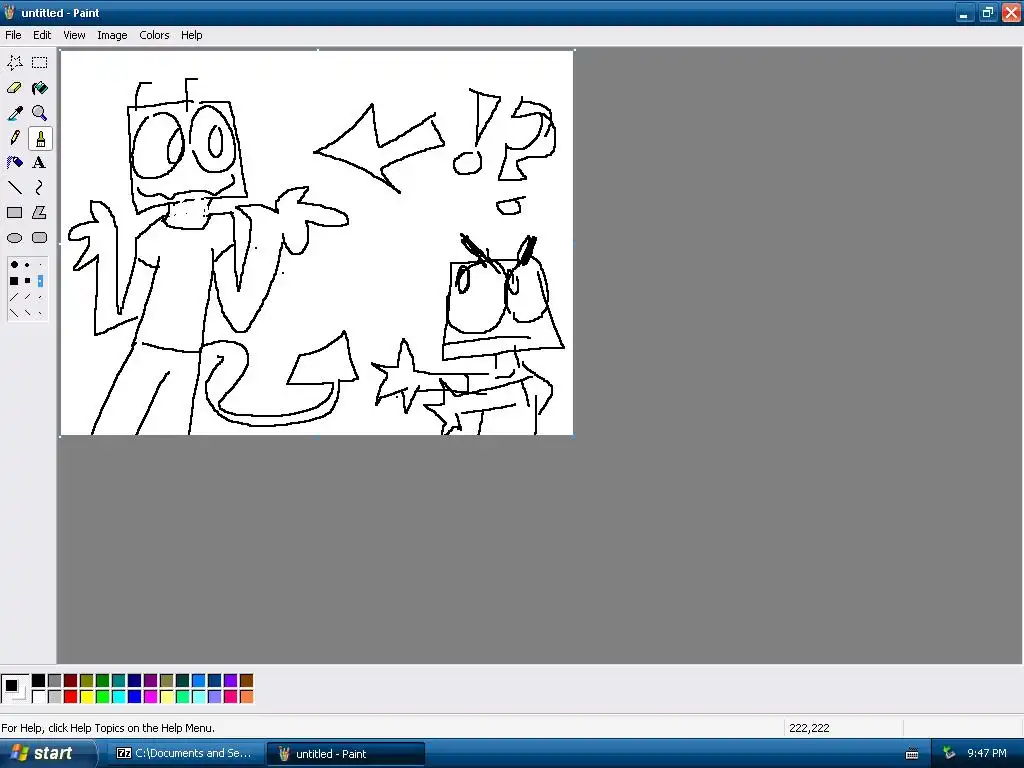Select the rectangular Select tool
The image size is (1024, 768).
click(40, 63)
